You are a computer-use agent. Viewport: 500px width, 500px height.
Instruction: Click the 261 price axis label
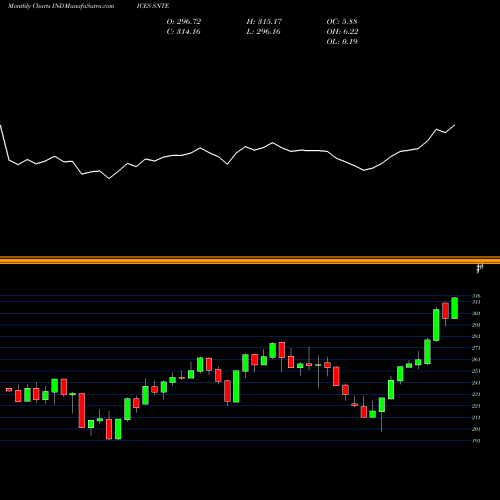(476, 359)
